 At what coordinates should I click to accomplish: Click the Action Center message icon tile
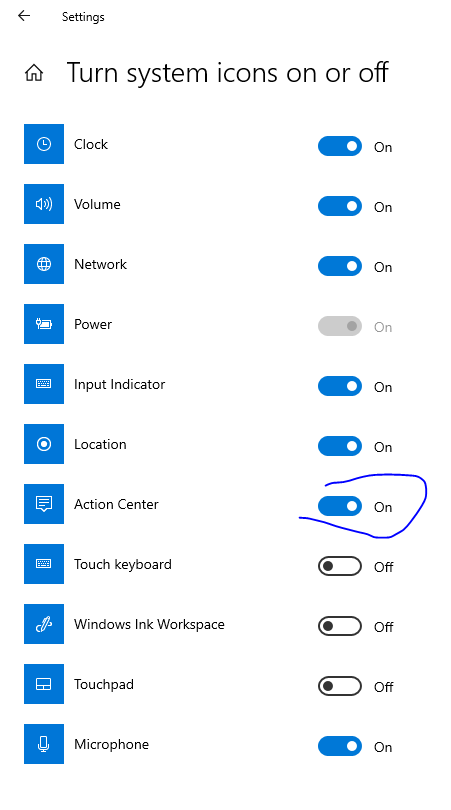[44, 504]
